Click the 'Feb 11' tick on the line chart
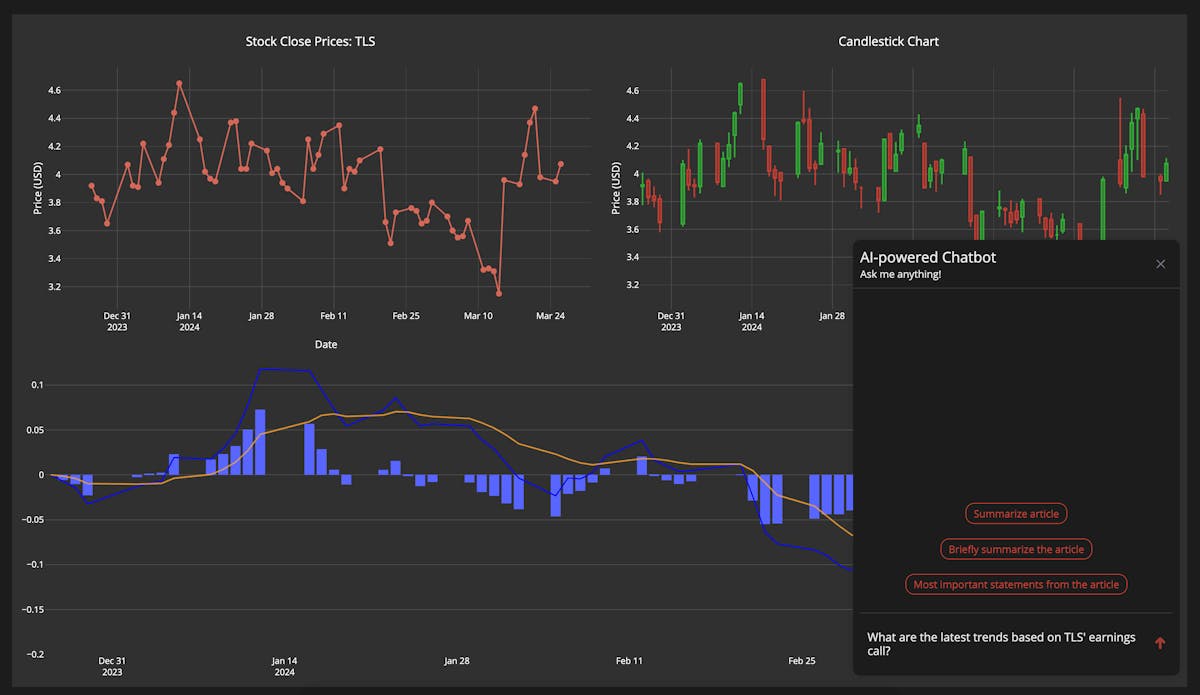The height and width of the screenshot is (695, 1200). (333, 316)
